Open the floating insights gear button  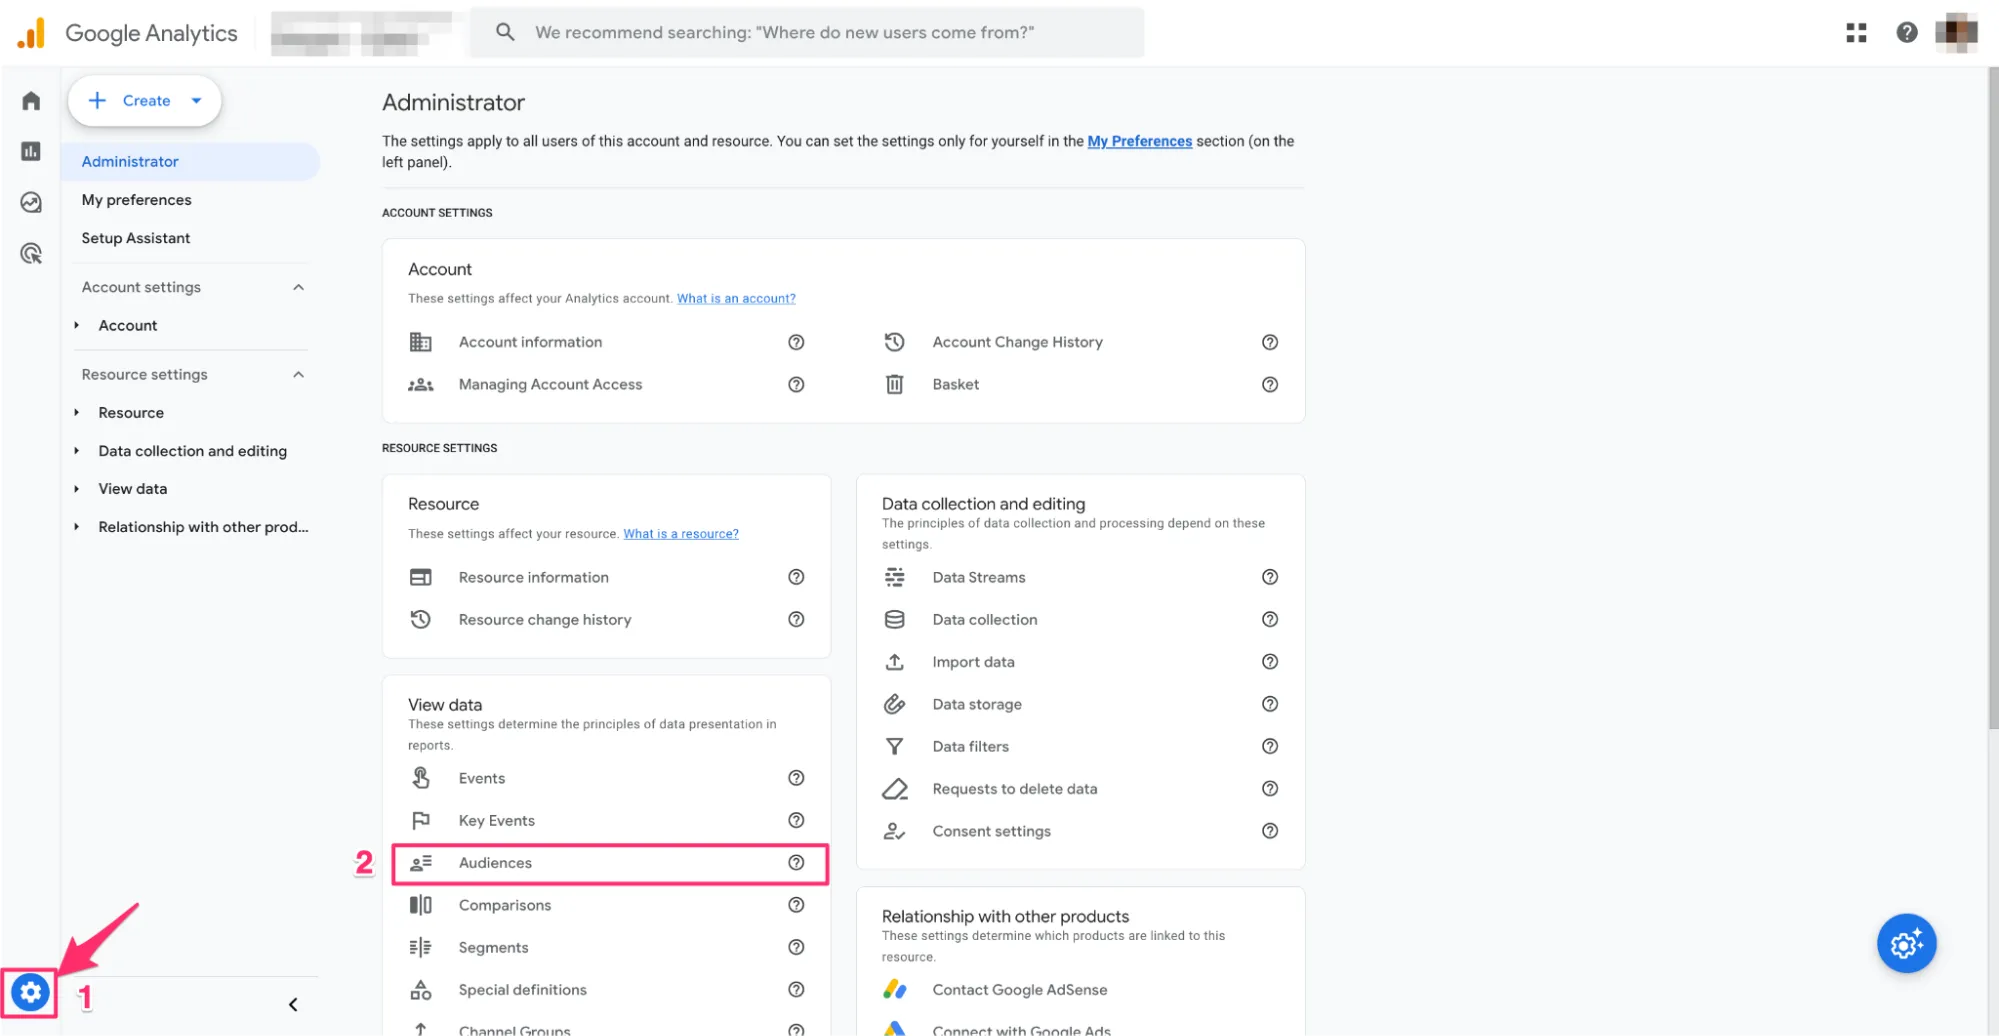[x=1906, y=943]
